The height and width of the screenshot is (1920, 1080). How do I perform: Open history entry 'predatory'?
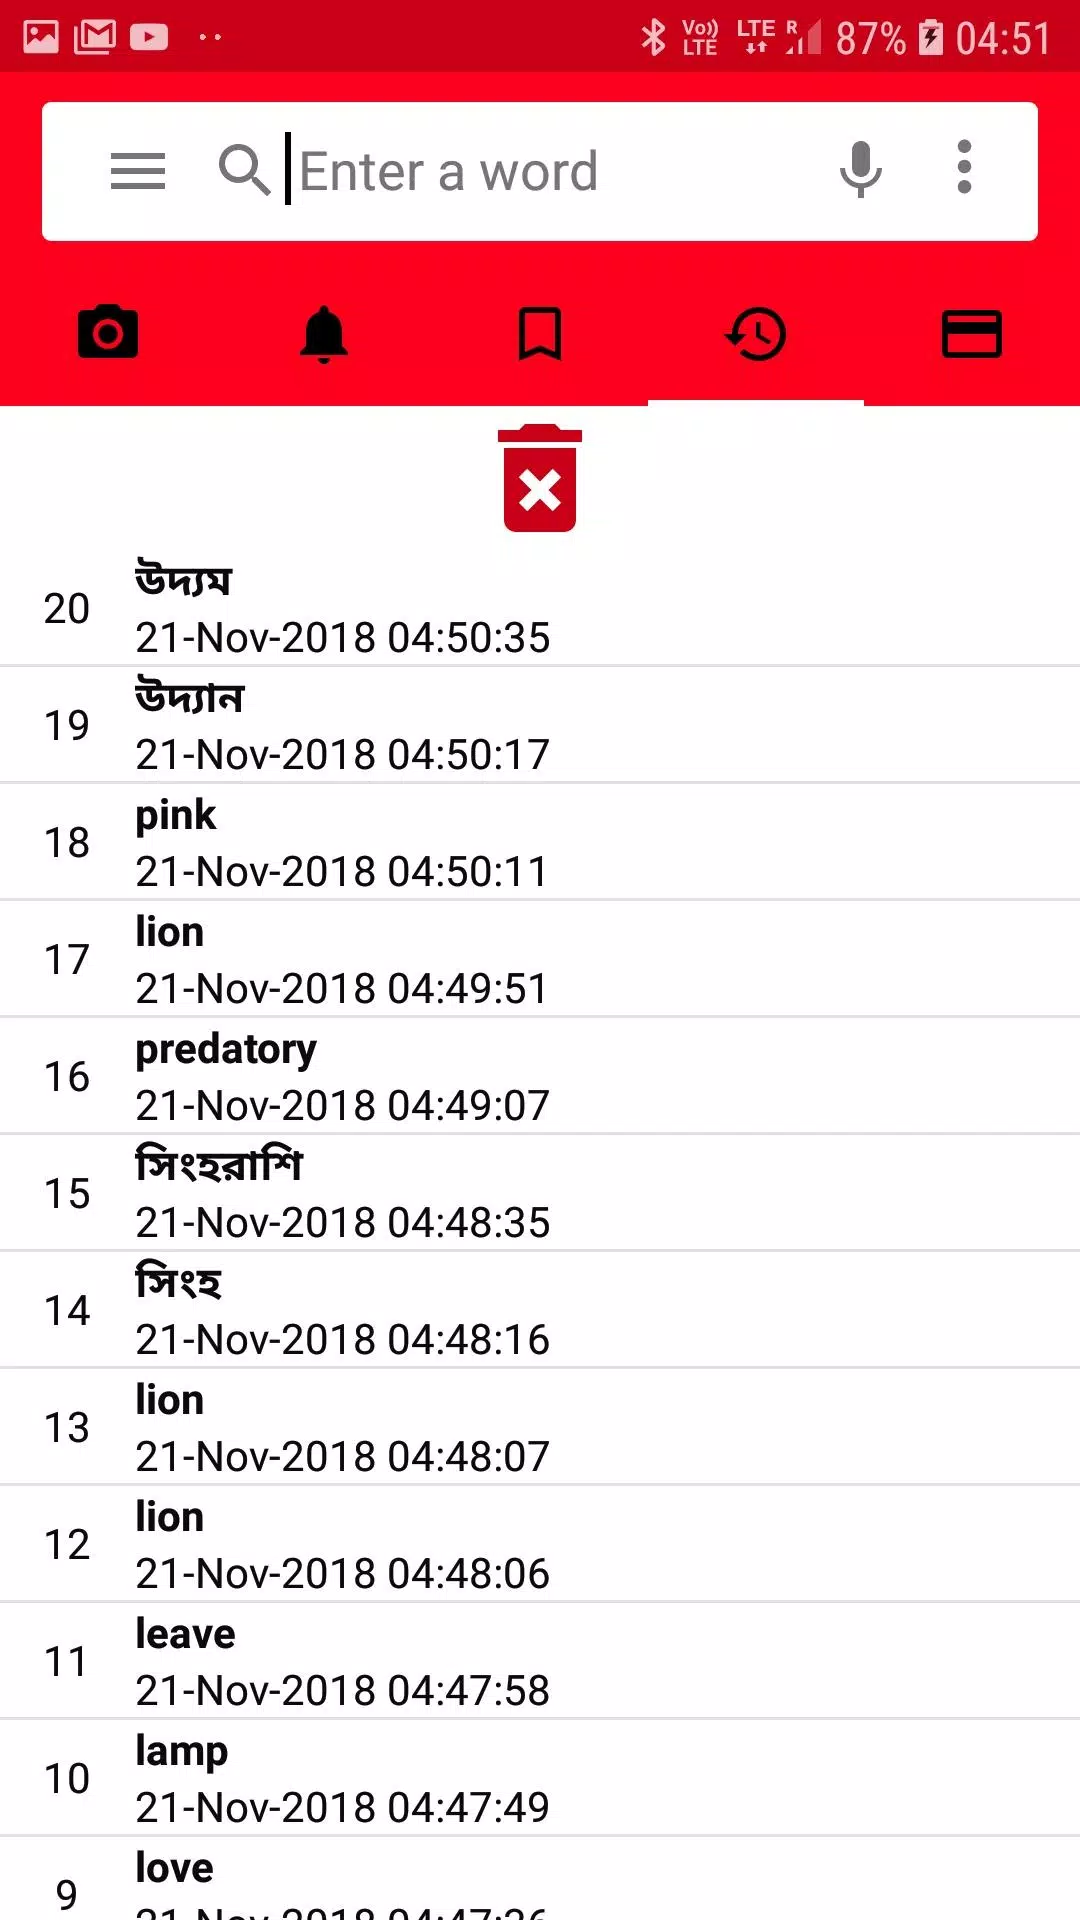click(x=540, y=1076)
